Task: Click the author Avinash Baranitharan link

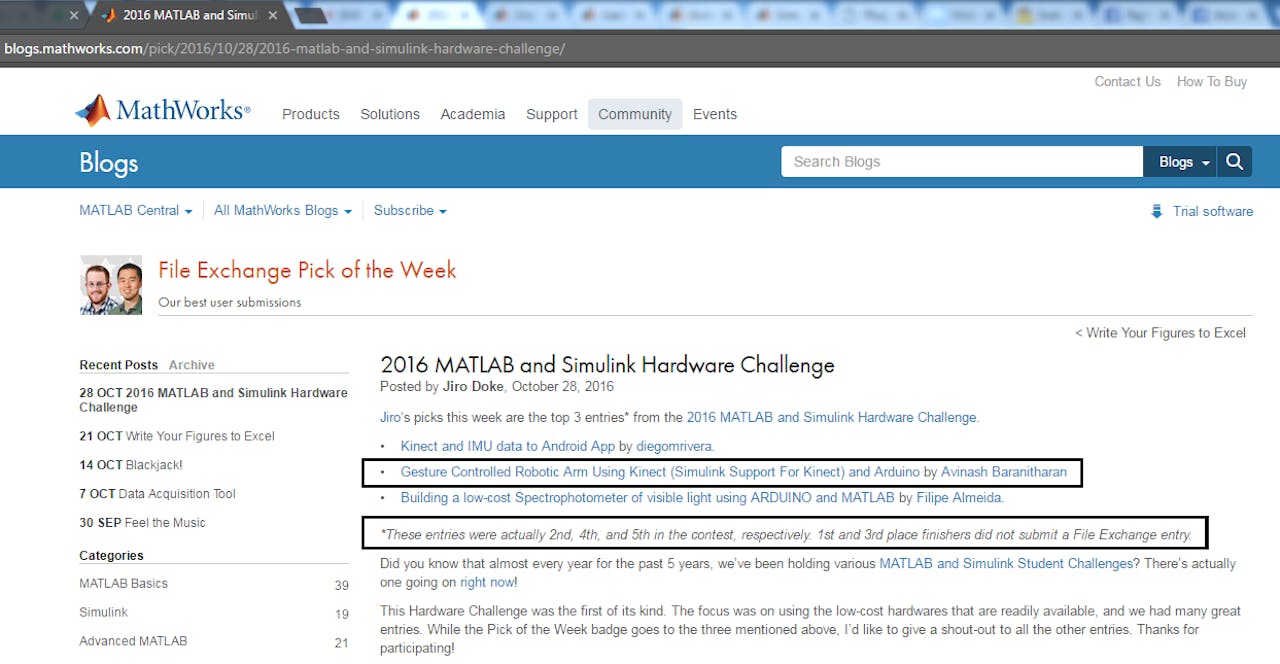Action: (x=1004, y=472)
